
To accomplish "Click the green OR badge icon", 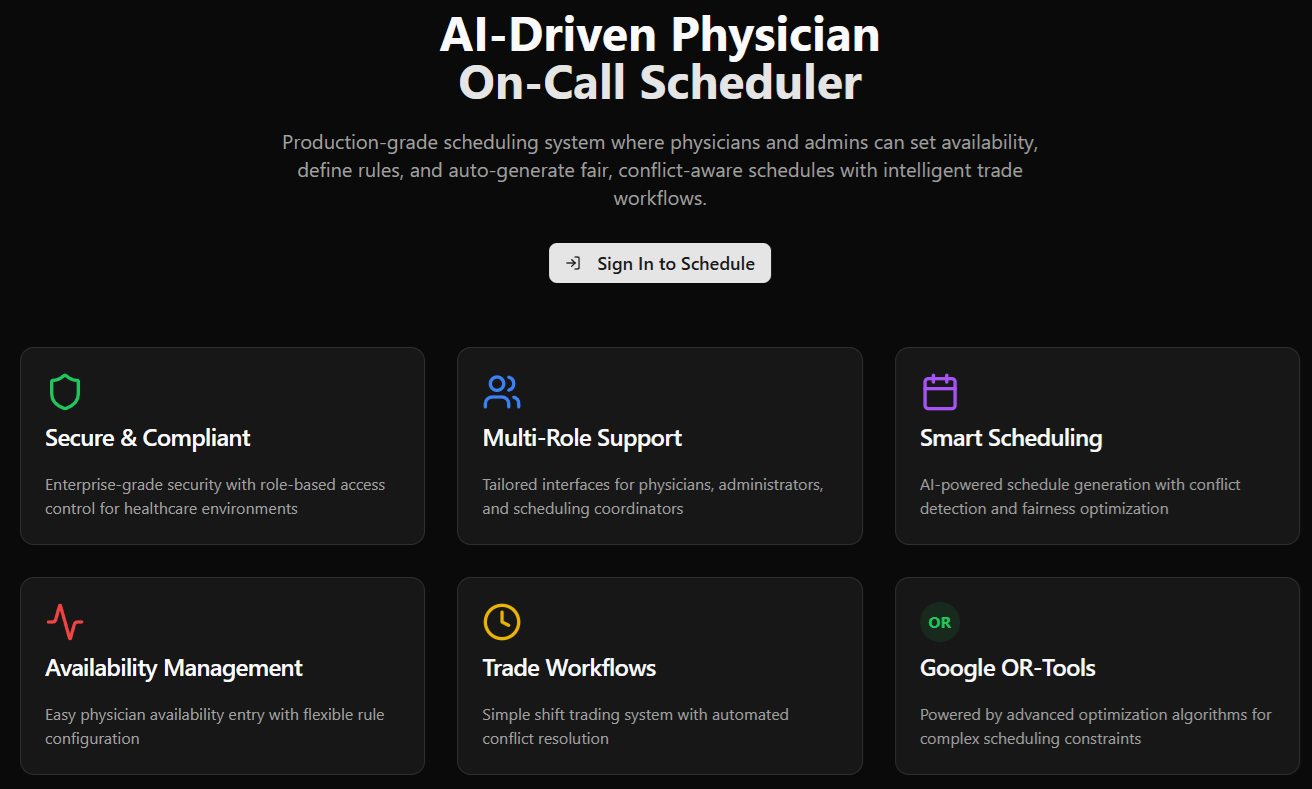I will [939, 622].
